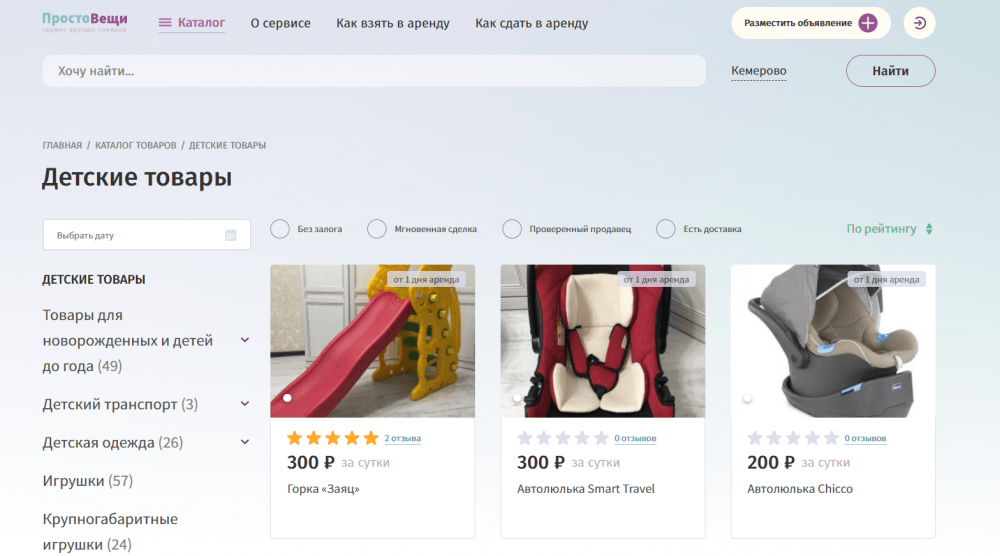Open the Каталог hamburger menu icon
This screenshot has width=1000, height=556.
click(x=165, y=23)
